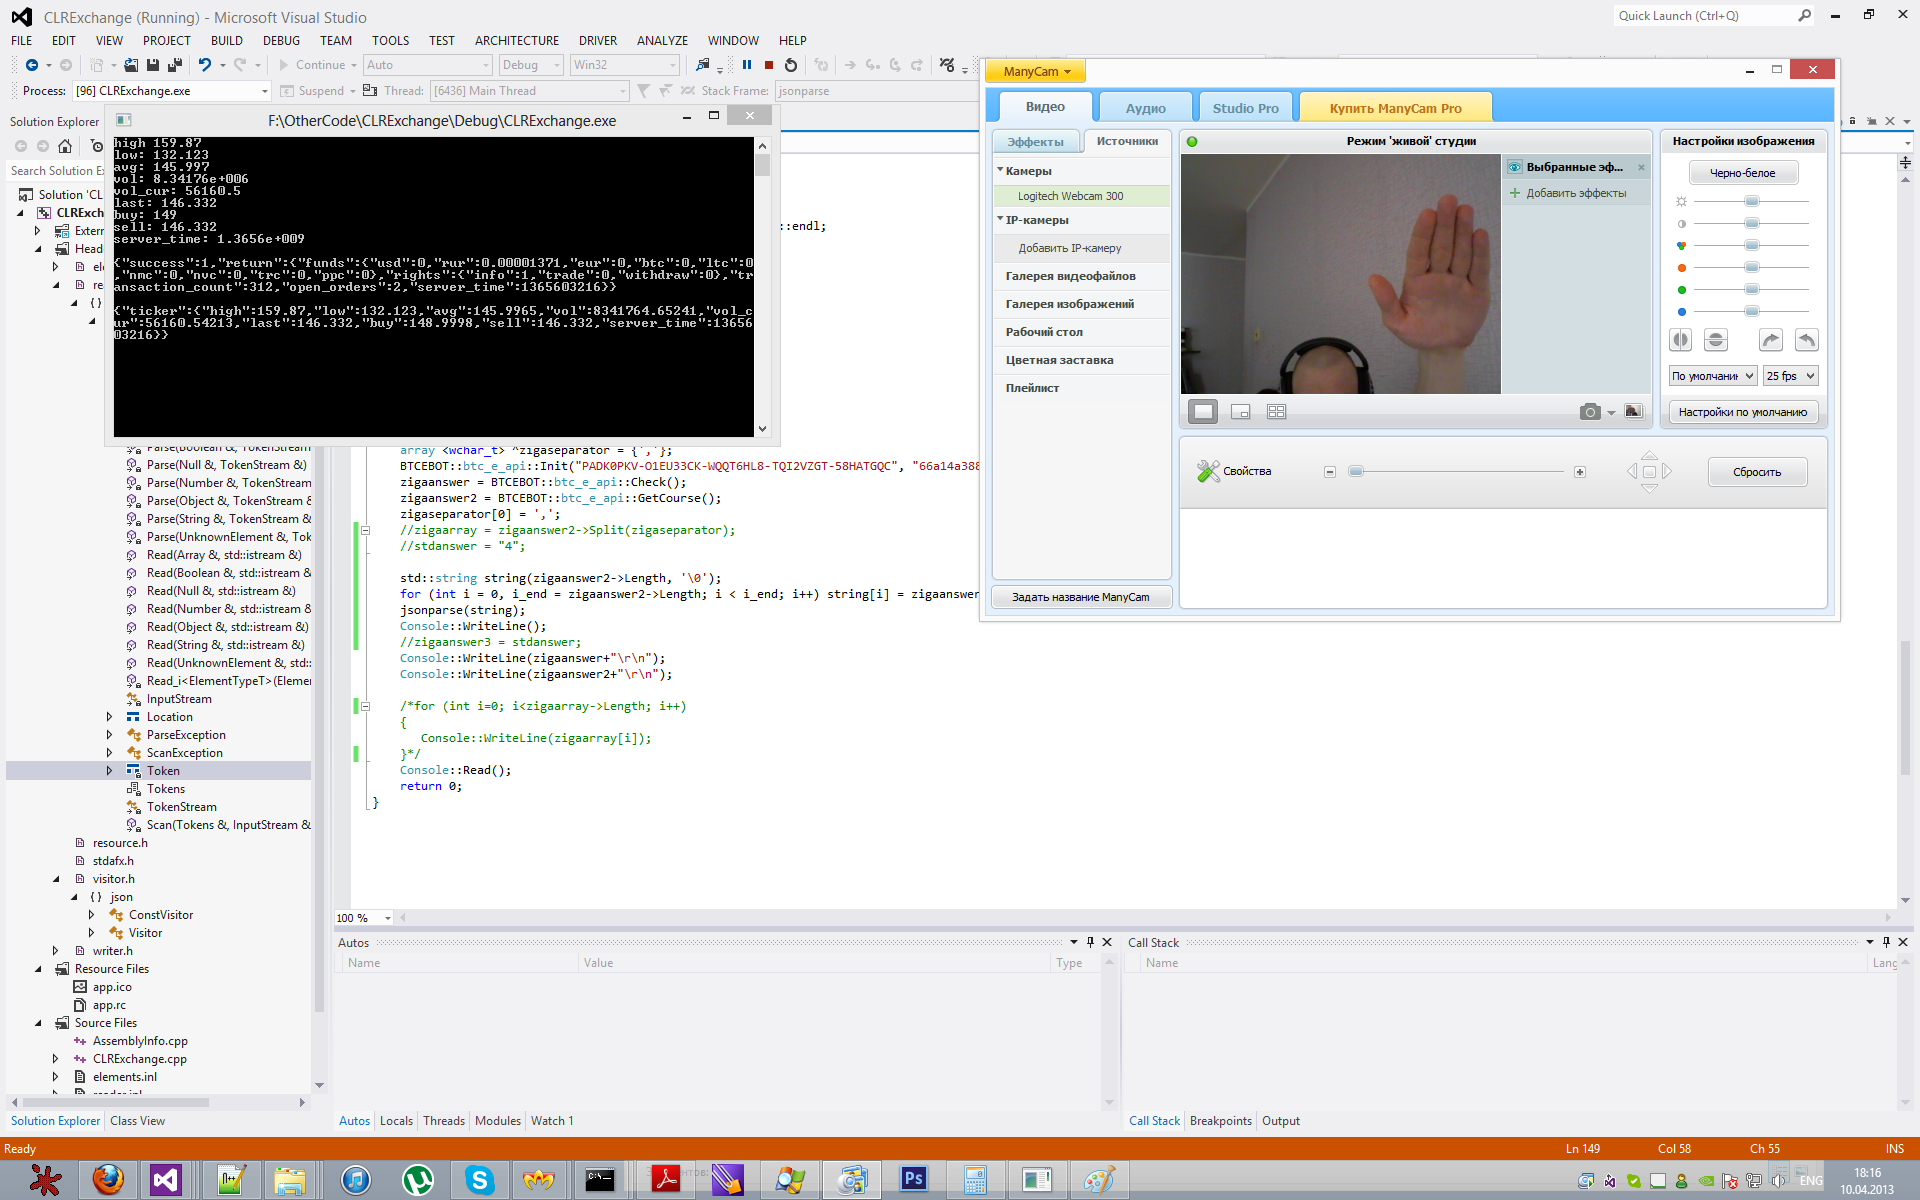Switch to picture-in-picture layout icon
The height and width of the screenshot is (1200, 1920).
pos(1240,412)
